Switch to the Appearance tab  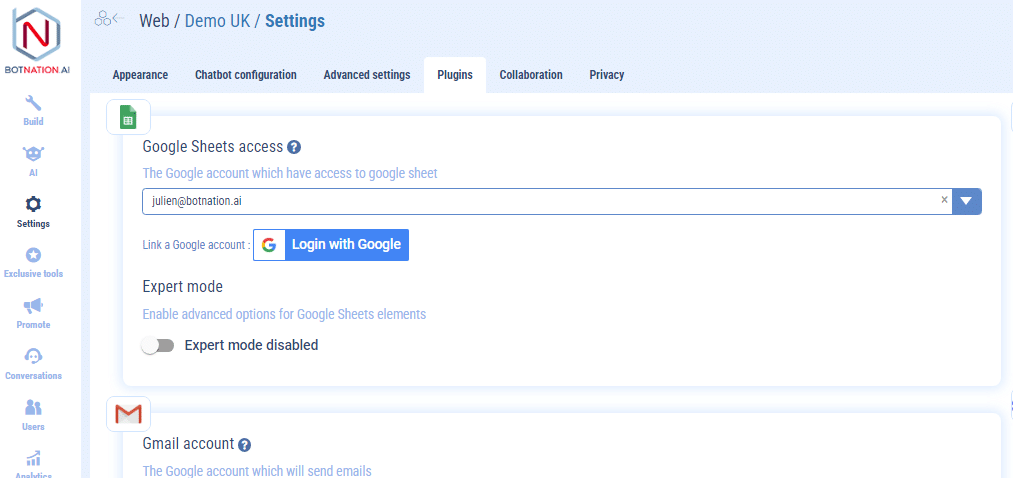point(140,75)
